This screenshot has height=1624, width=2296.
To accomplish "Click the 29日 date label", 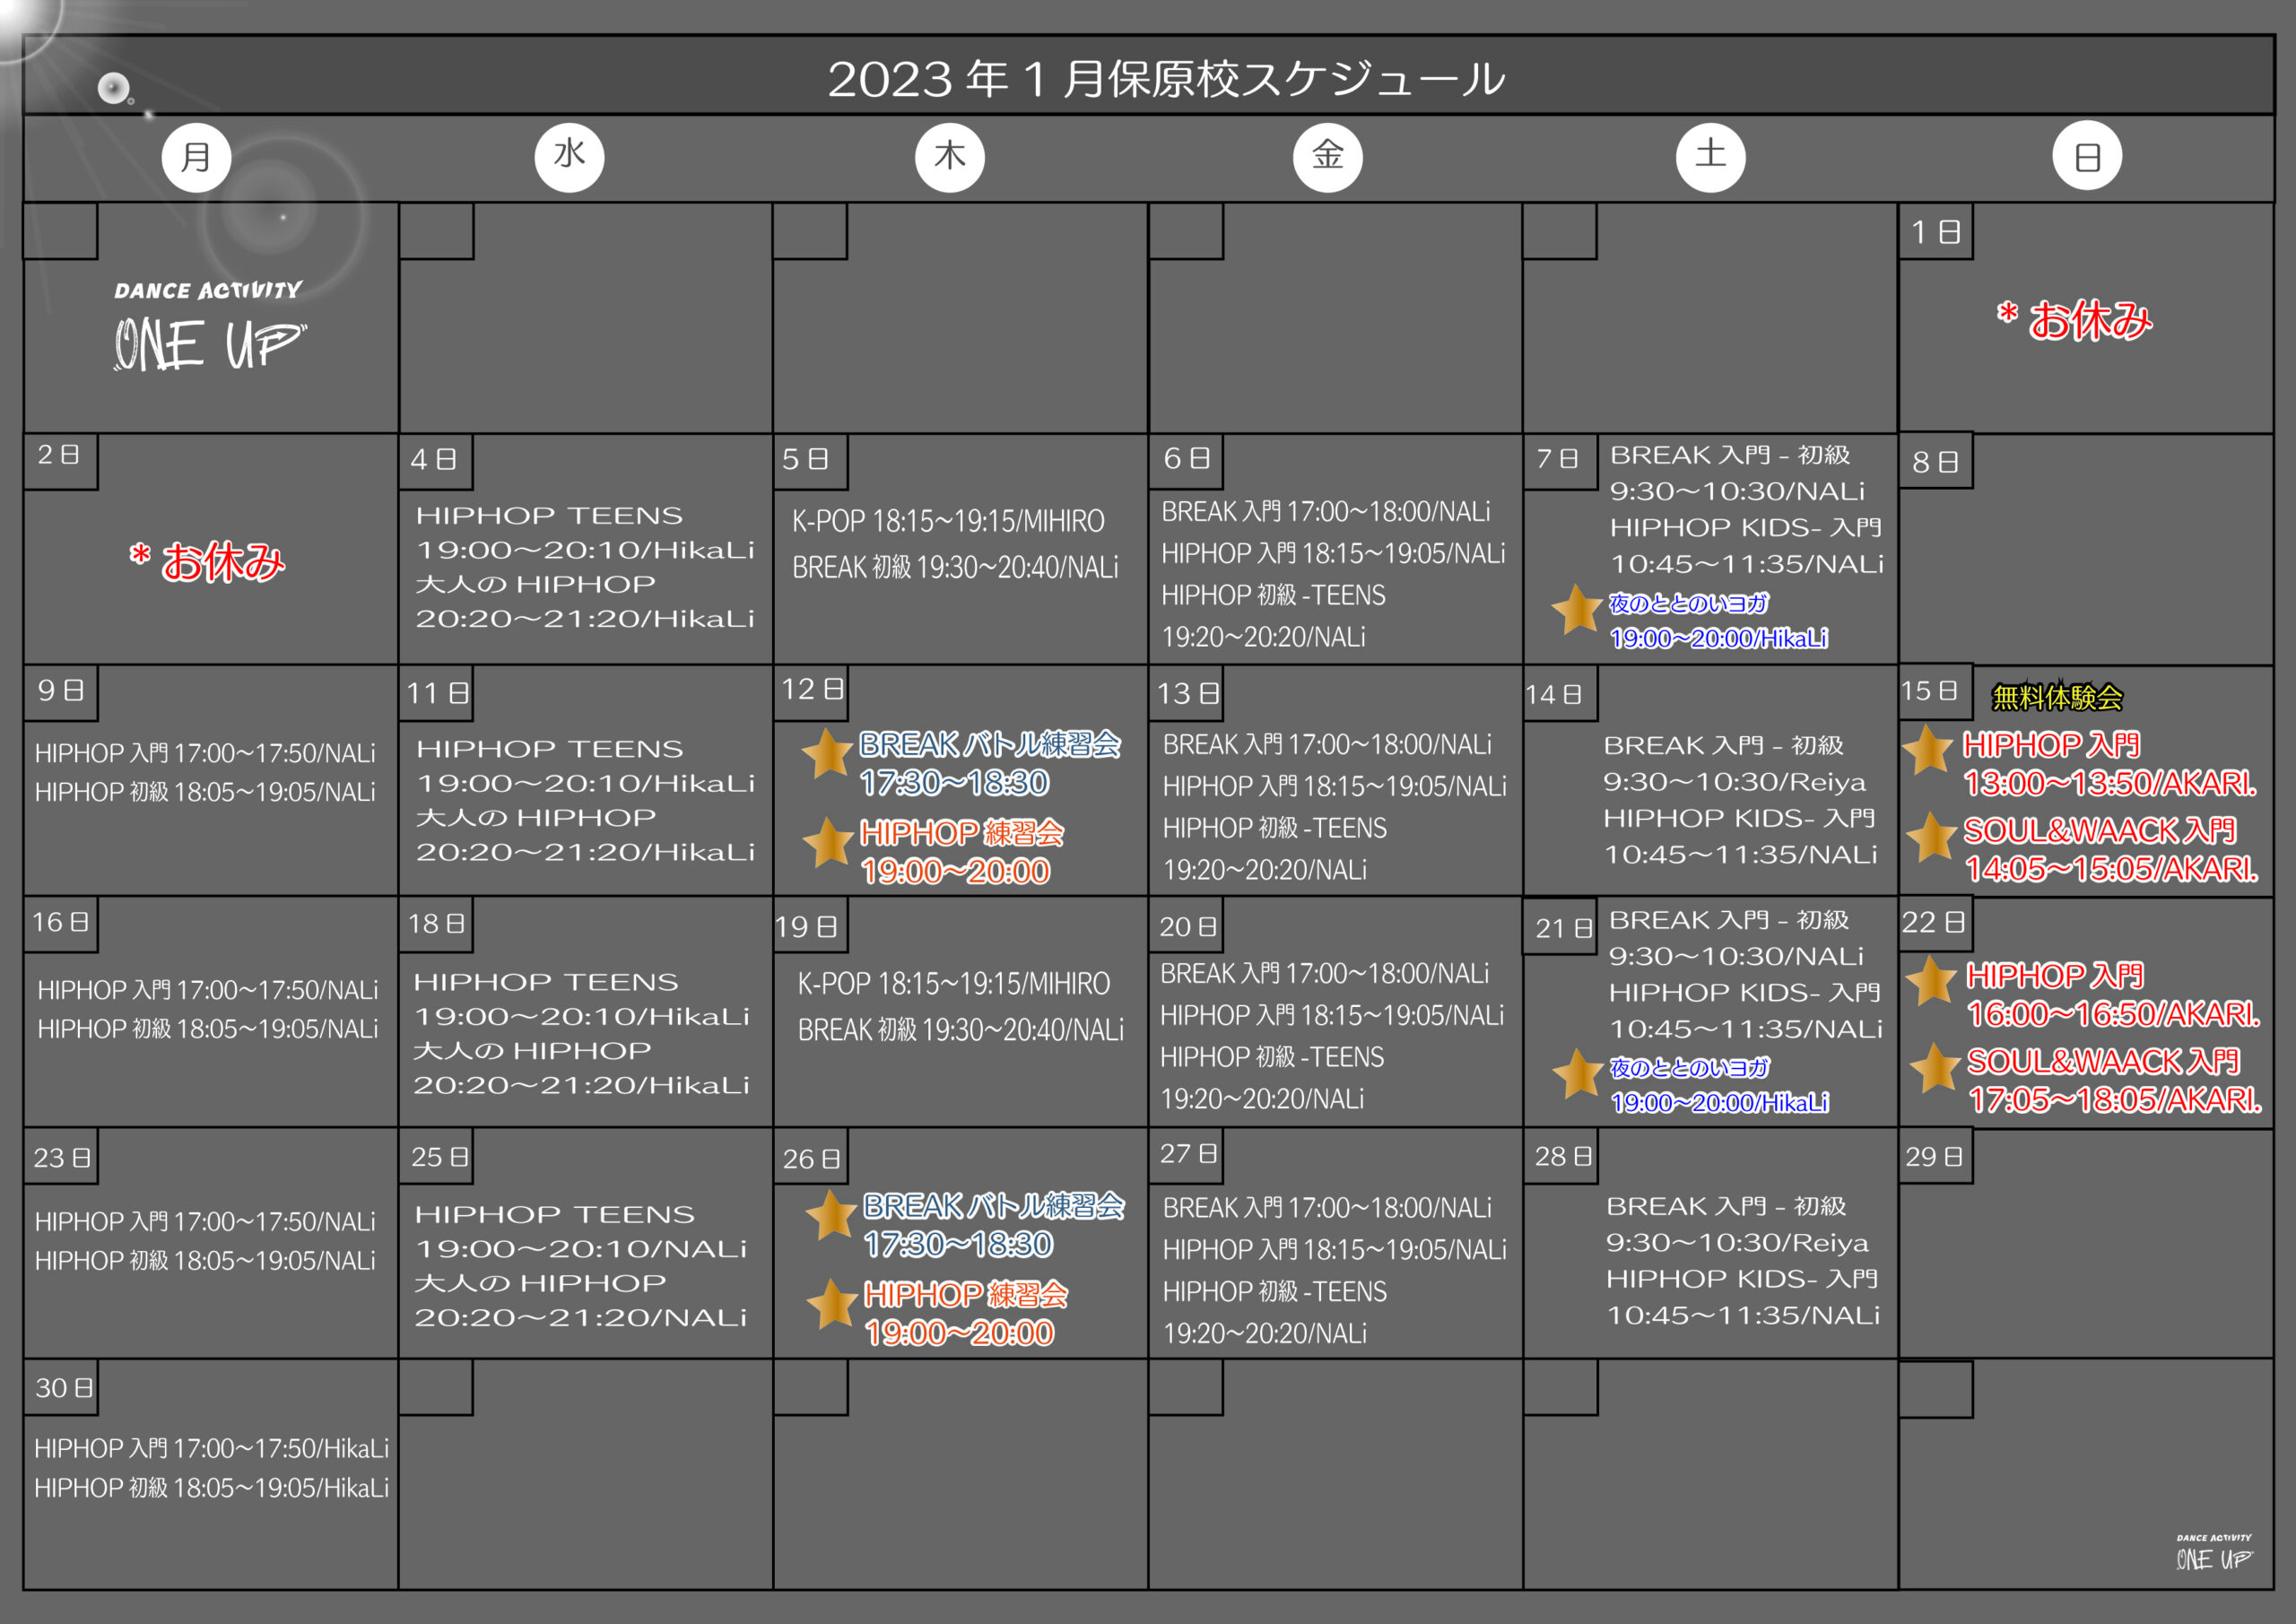I will tap(1934, 1157).
